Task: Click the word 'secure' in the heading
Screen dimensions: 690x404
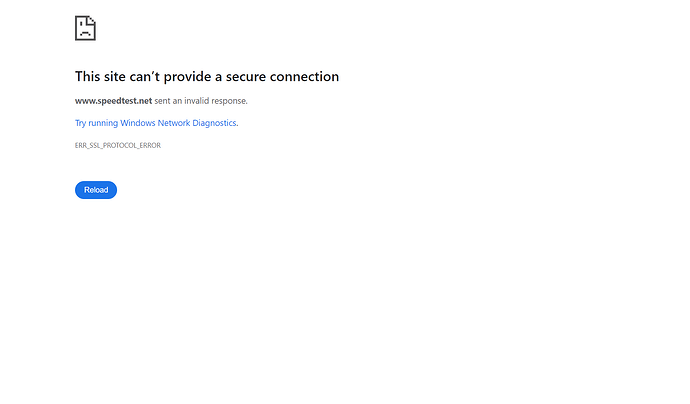Action: (x=246, y=77)
